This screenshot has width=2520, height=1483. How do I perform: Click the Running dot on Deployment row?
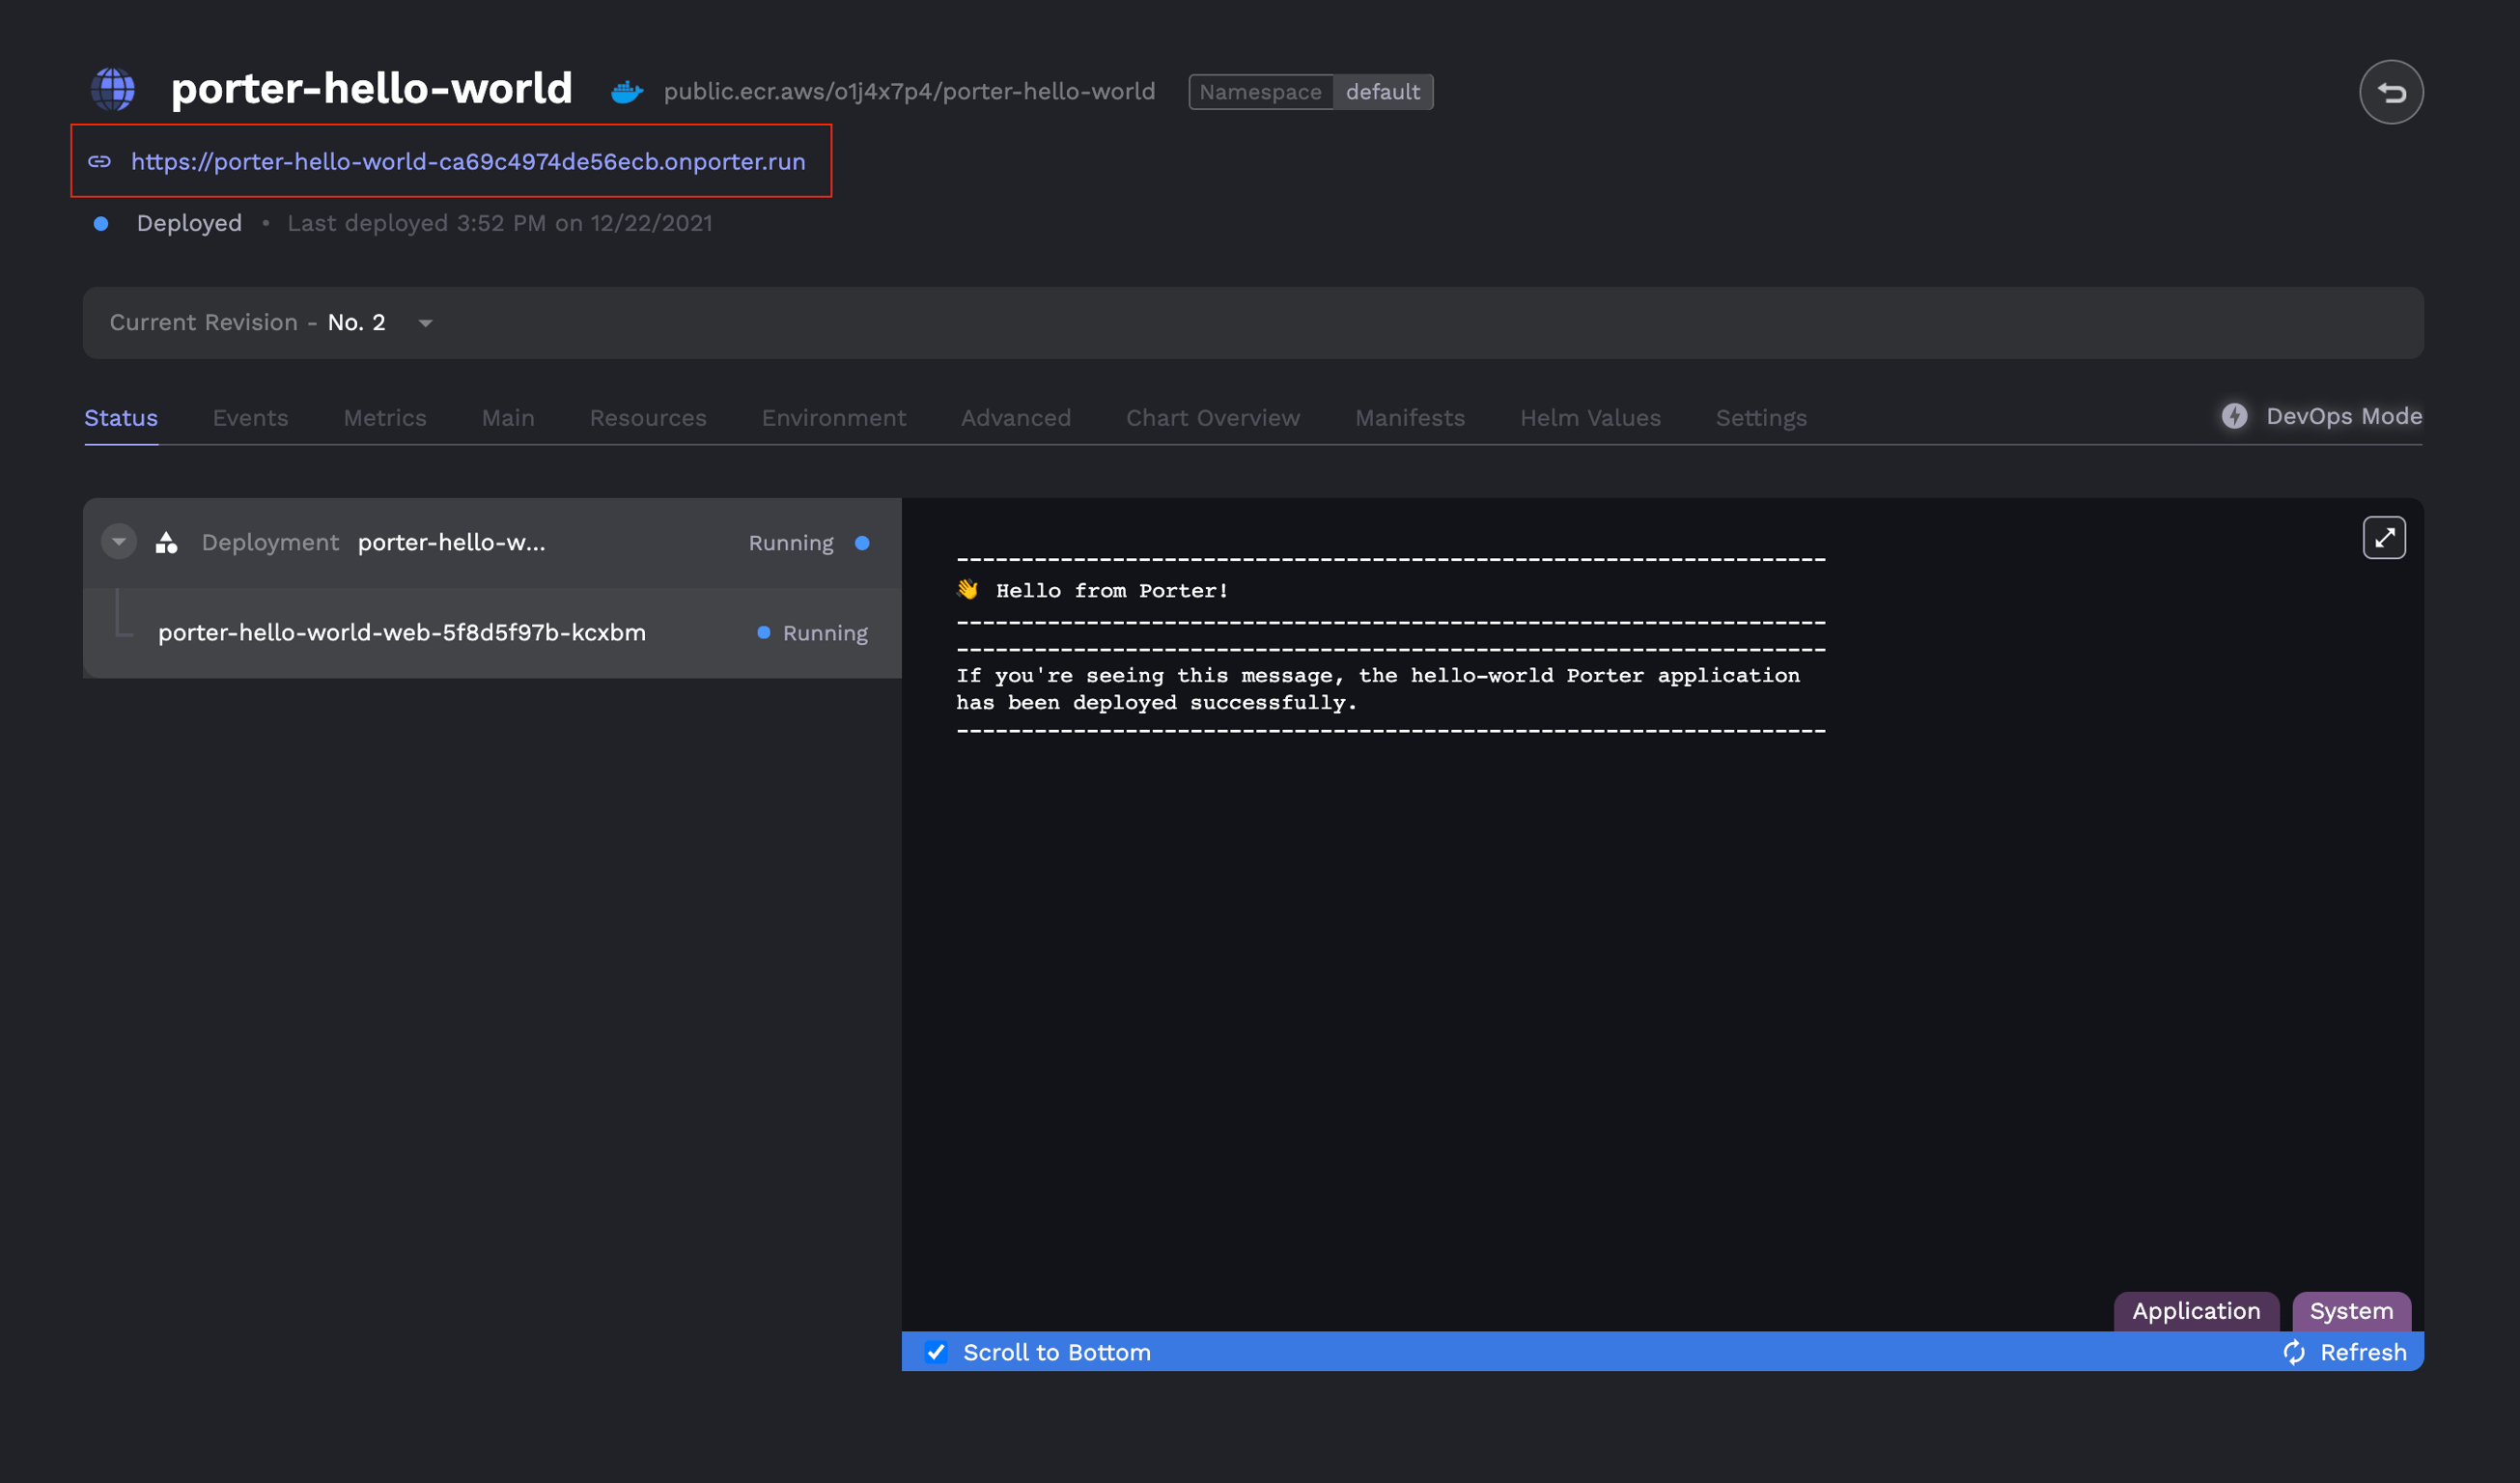tap(862, 543)
